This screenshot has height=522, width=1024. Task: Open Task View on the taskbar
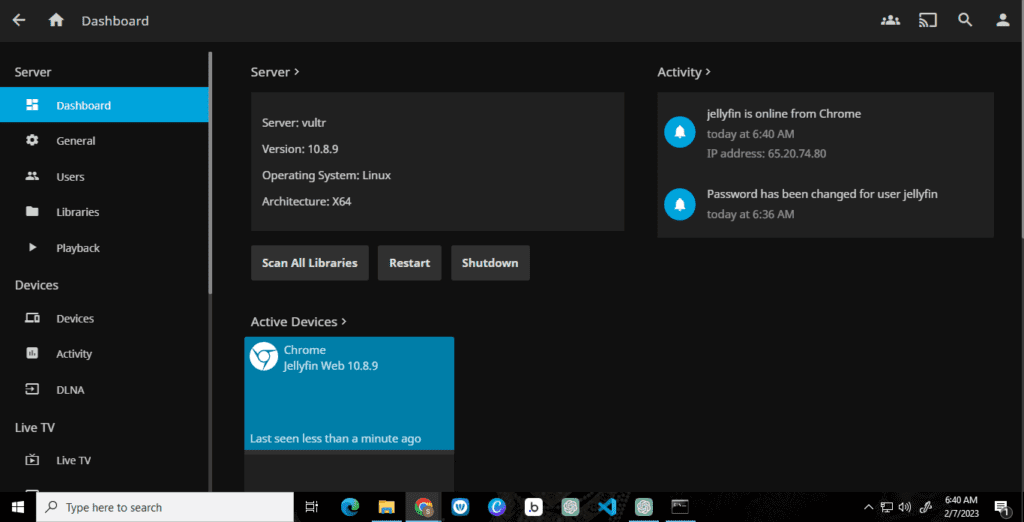(312, 507)
